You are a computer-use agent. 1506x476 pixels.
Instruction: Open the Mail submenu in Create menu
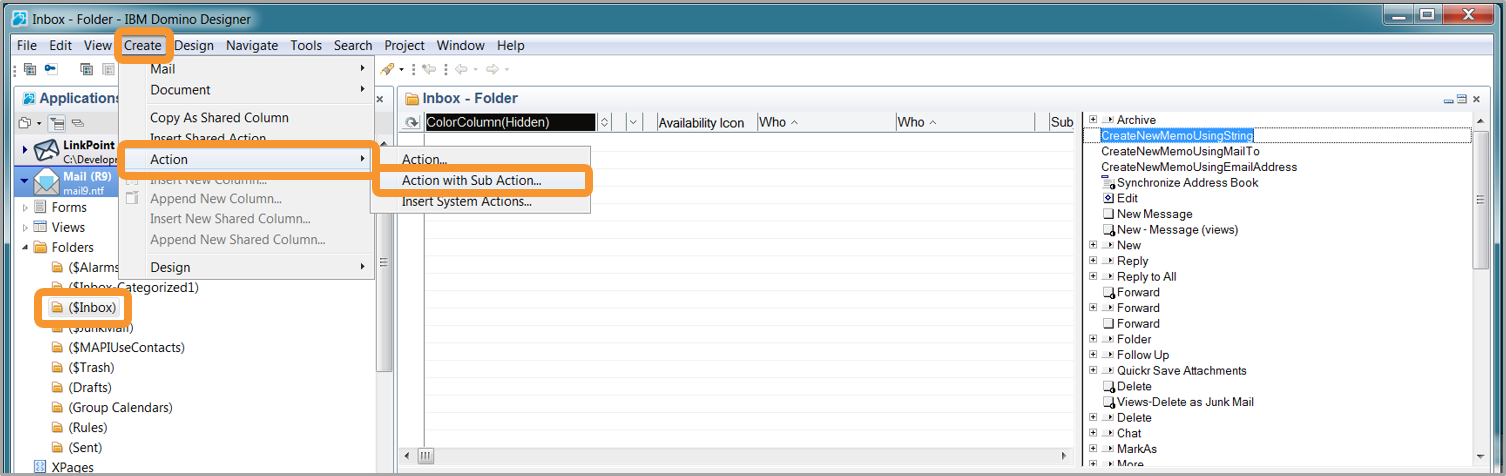(246, 69)
